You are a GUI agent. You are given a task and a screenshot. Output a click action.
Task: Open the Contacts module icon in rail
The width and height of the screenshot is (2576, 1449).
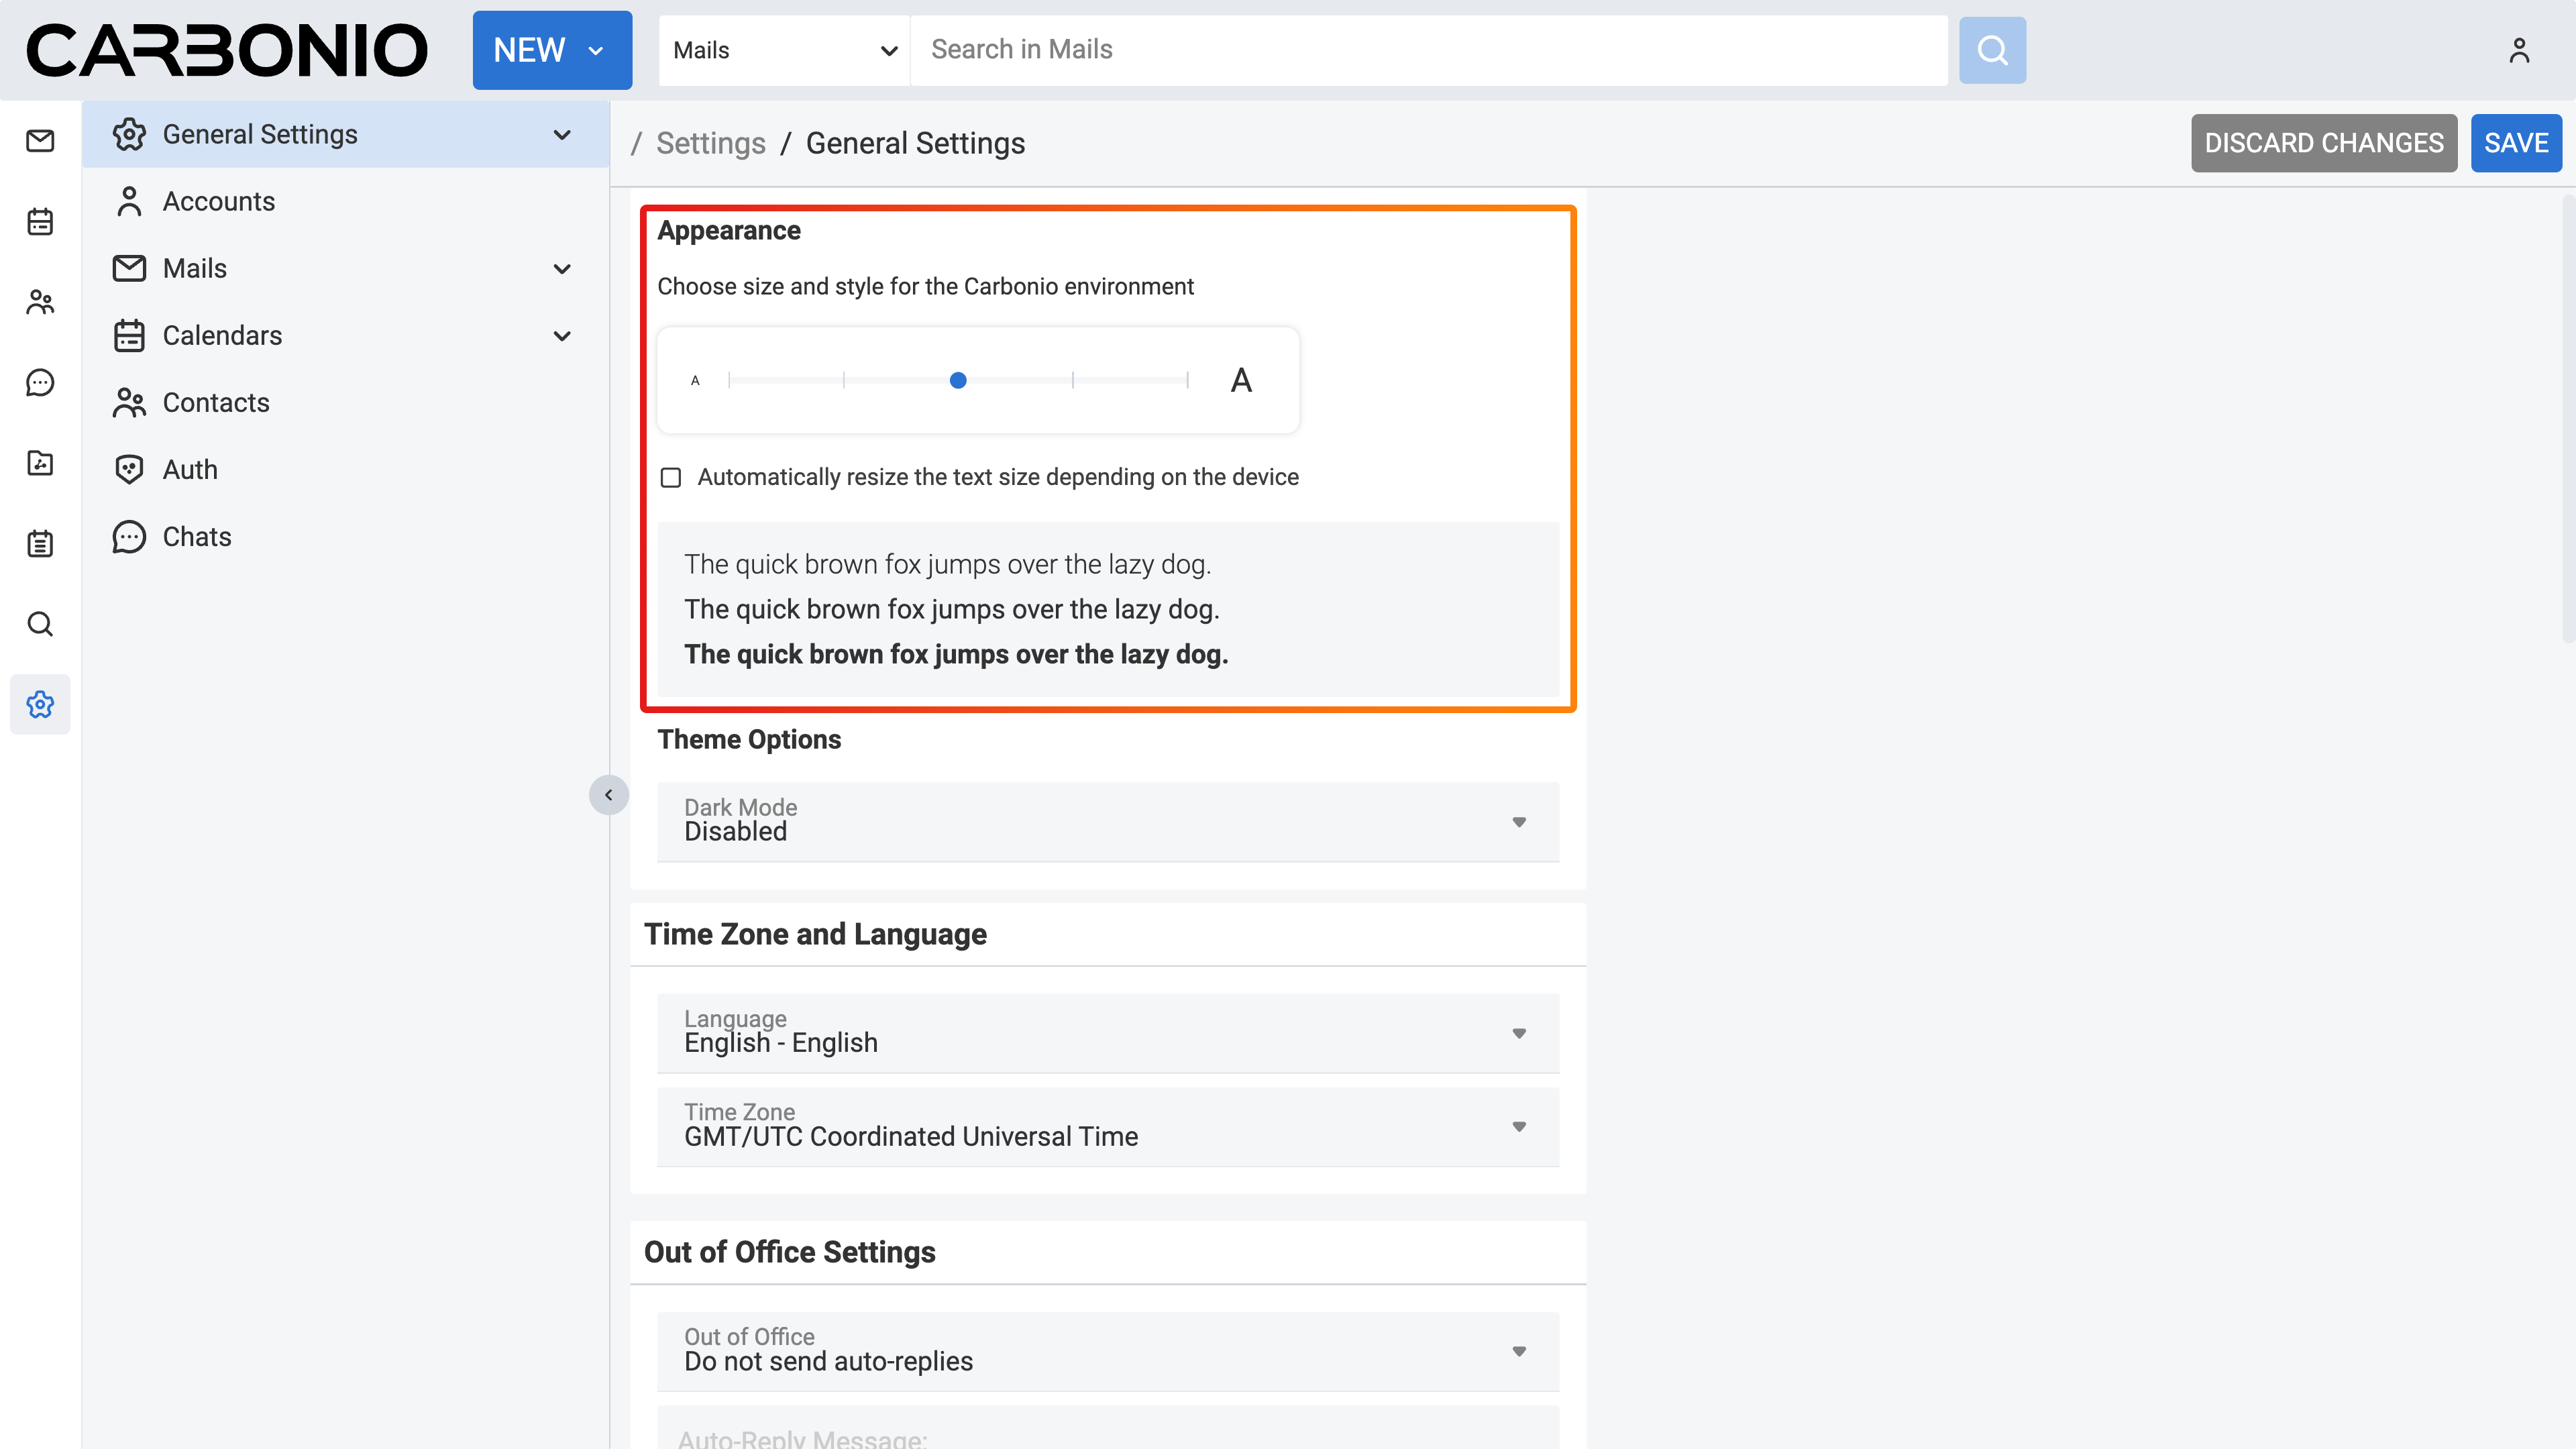point(40,302)
